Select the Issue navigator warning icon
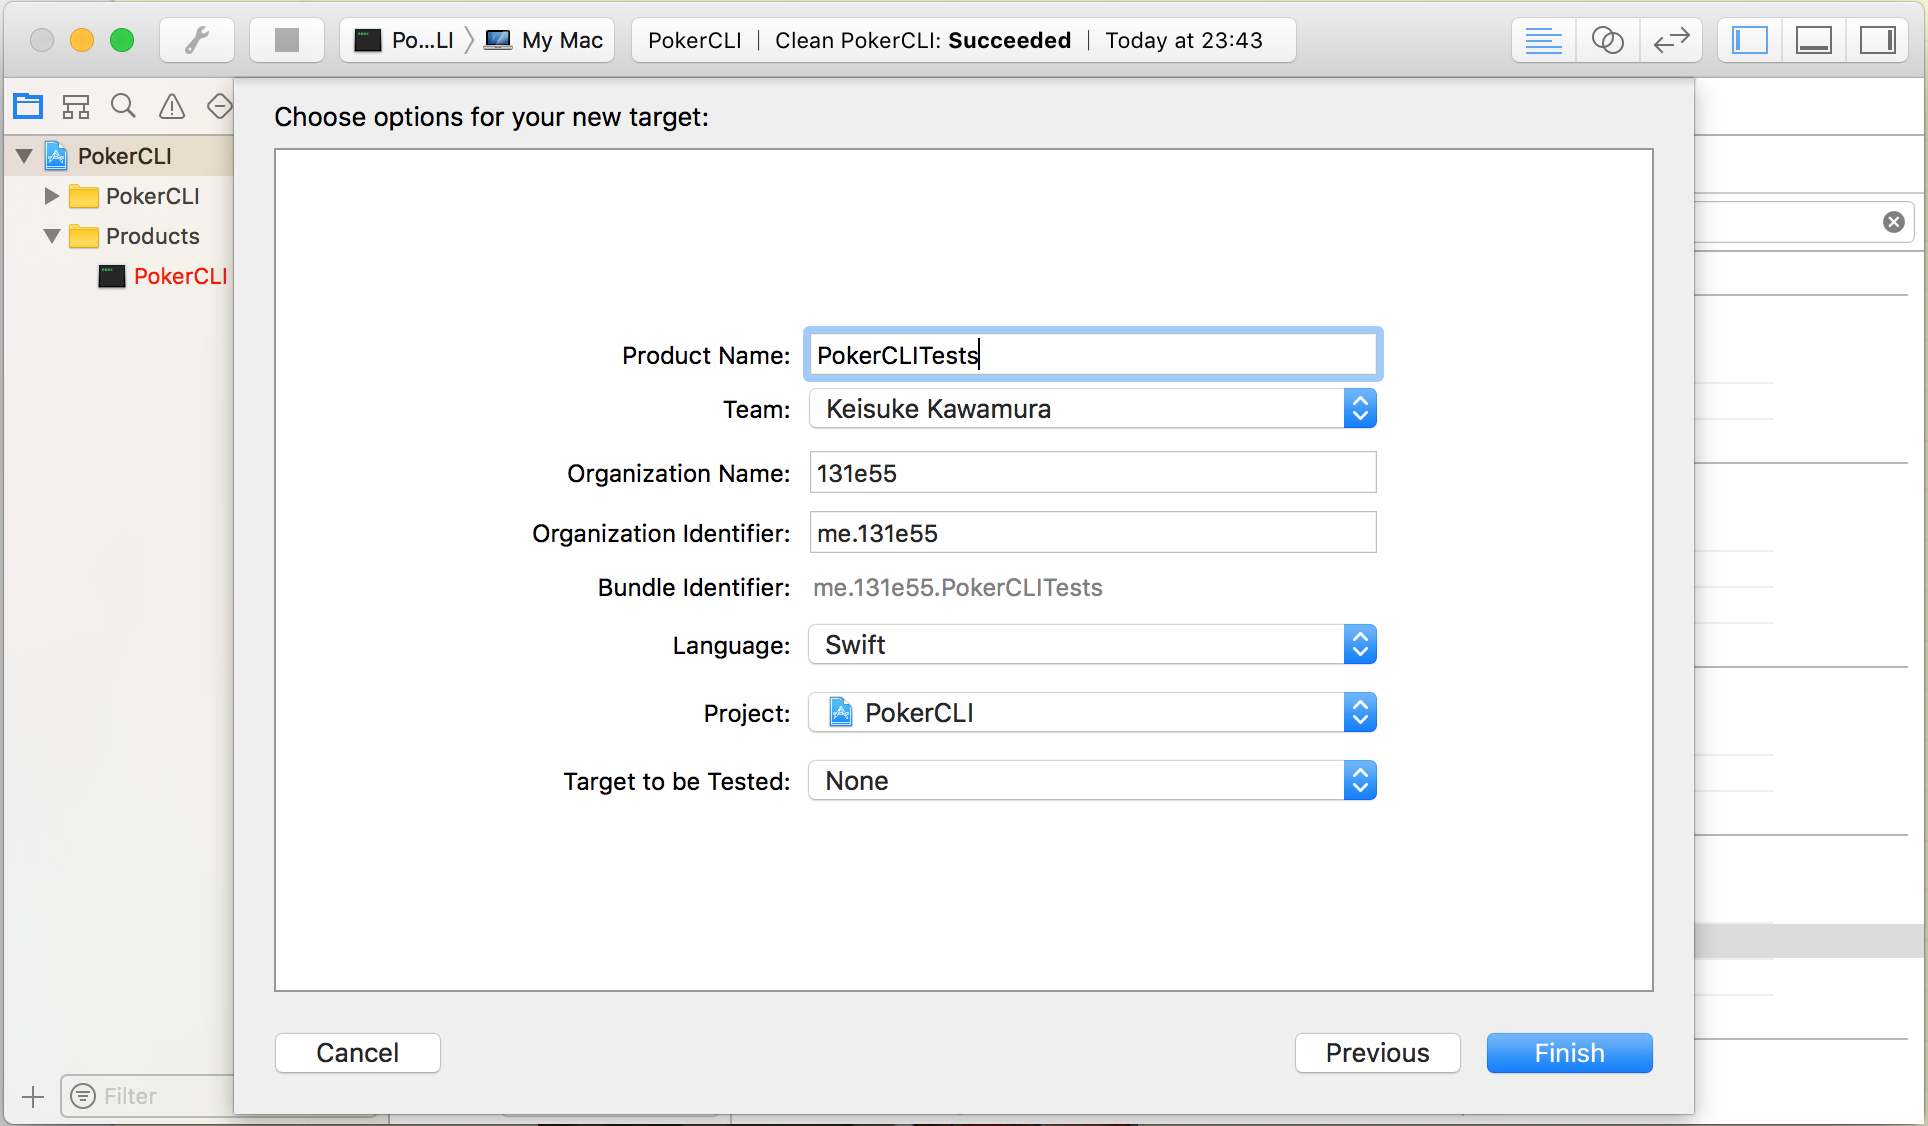The image size is (1928, 1126). tap(172, 105)
